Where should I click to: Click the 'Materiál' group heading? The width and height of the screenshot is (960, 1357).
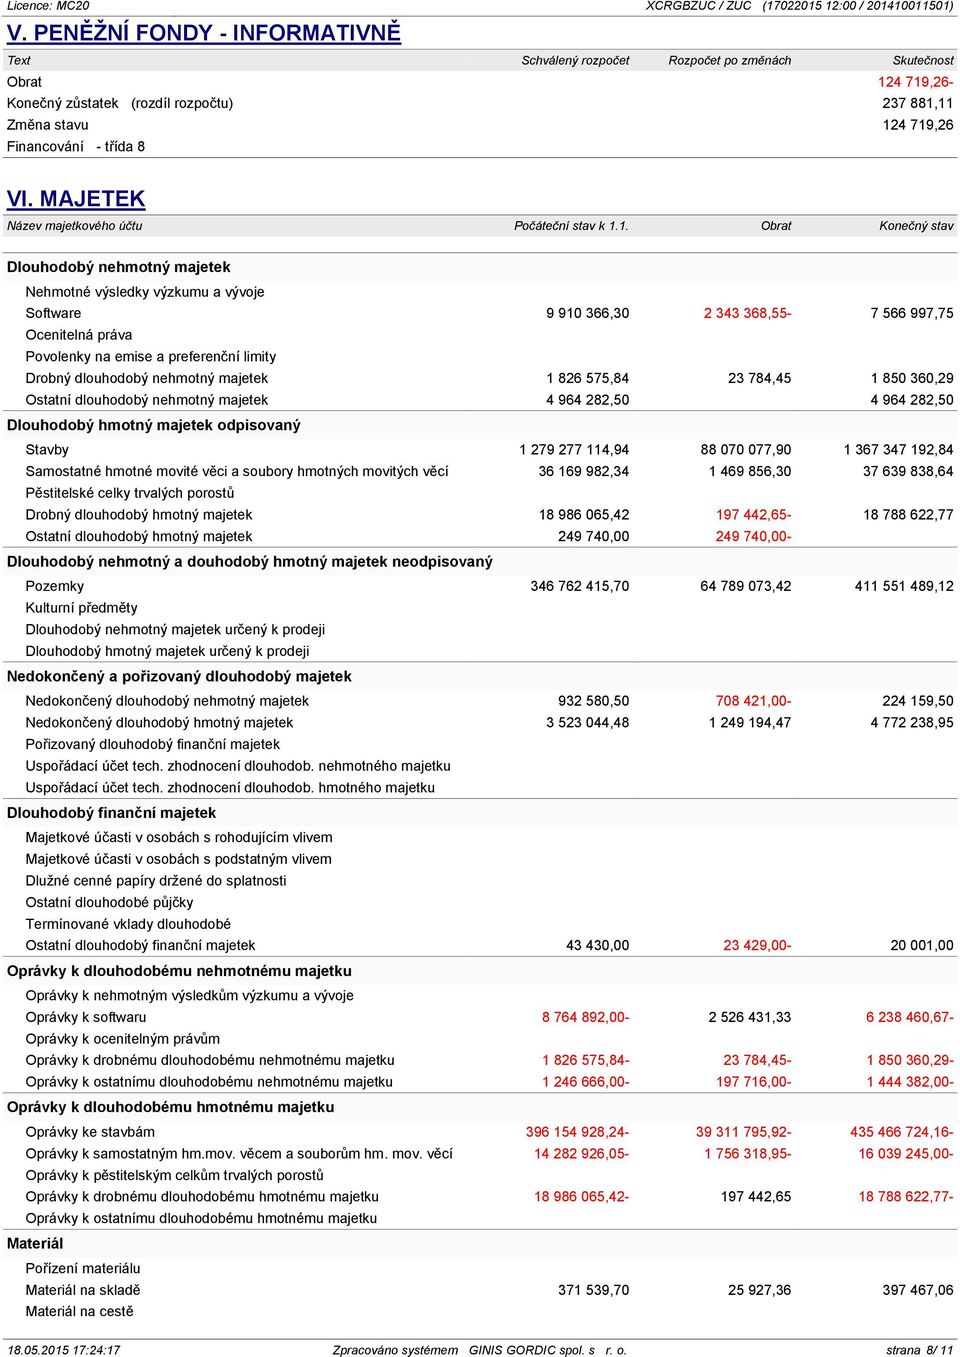35,1244
